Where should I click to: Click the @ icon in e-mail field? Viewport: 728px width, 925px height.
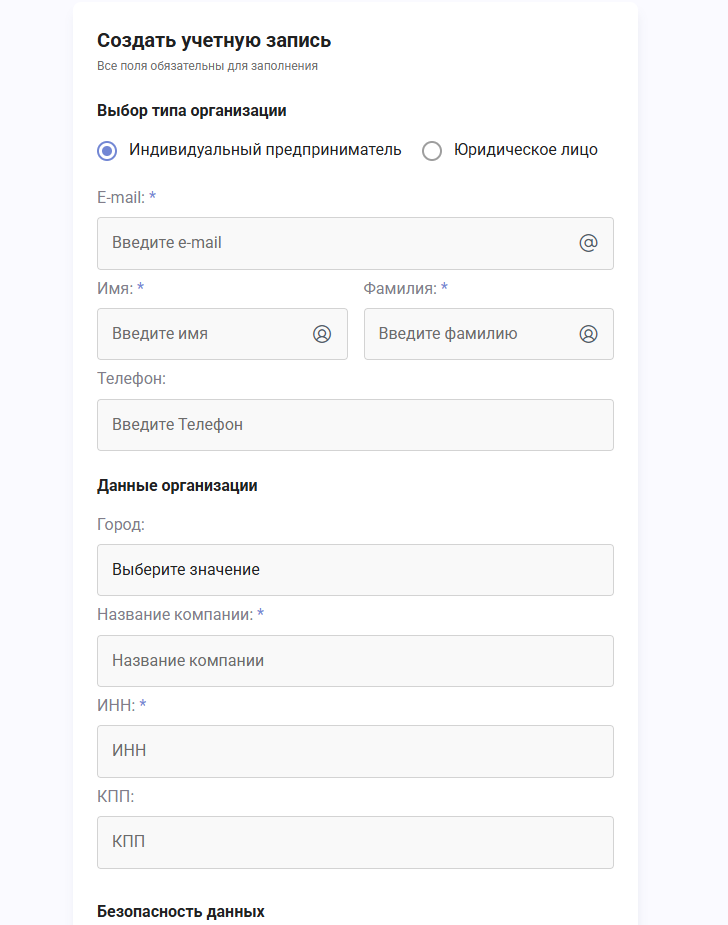(588, 243)
